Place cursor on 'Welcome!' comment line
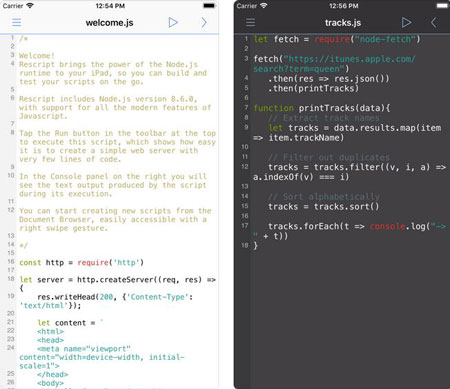450x389 pixels. pos(37,56)
